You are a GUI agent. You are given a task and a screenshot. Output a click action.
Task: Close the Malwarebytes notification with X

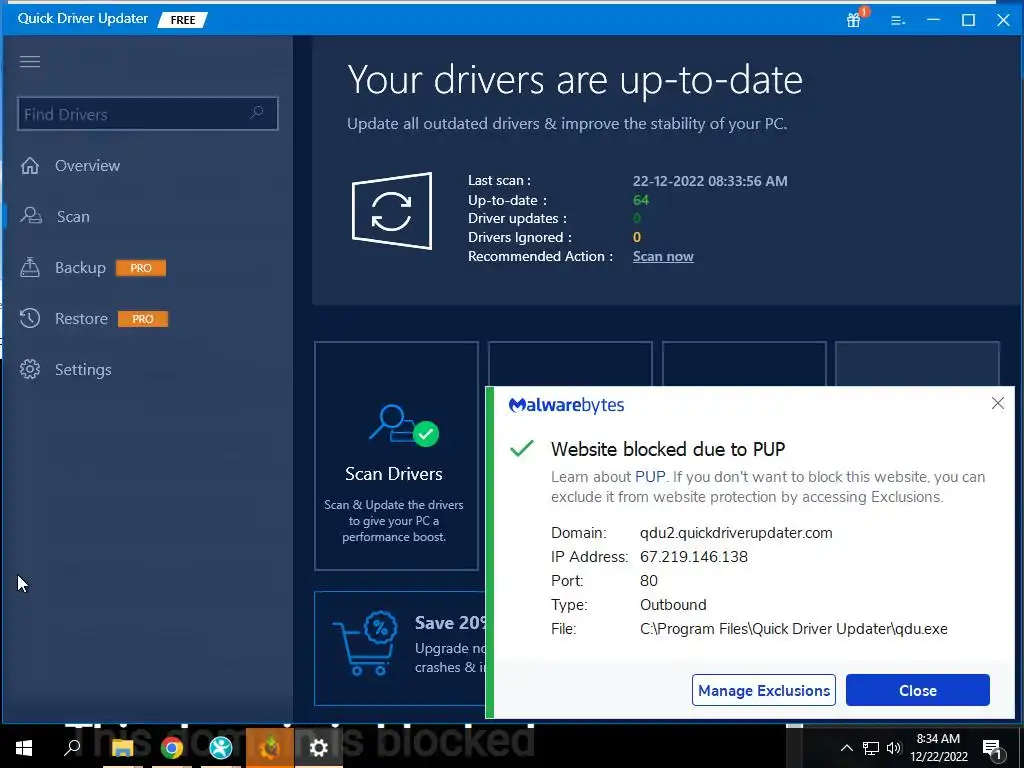998,403
